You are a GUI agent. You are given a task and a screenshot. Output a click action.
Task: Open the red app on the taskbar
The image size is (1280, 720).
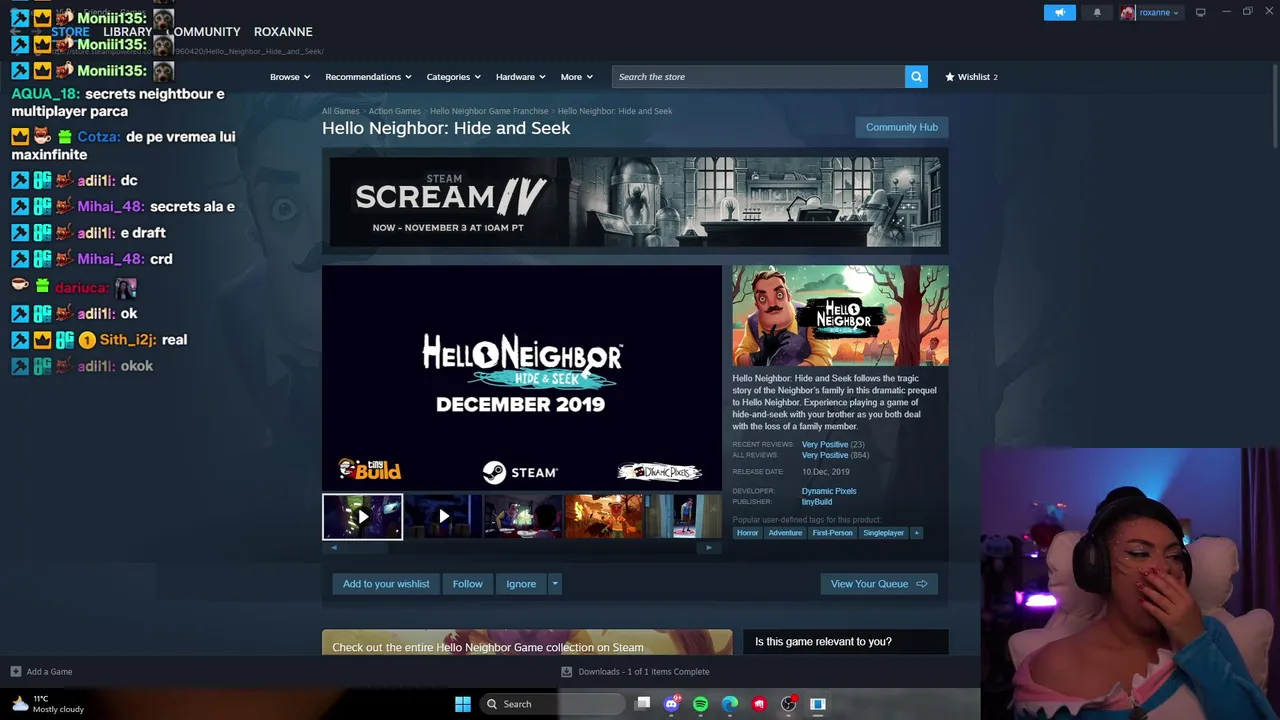coord(759,704)
